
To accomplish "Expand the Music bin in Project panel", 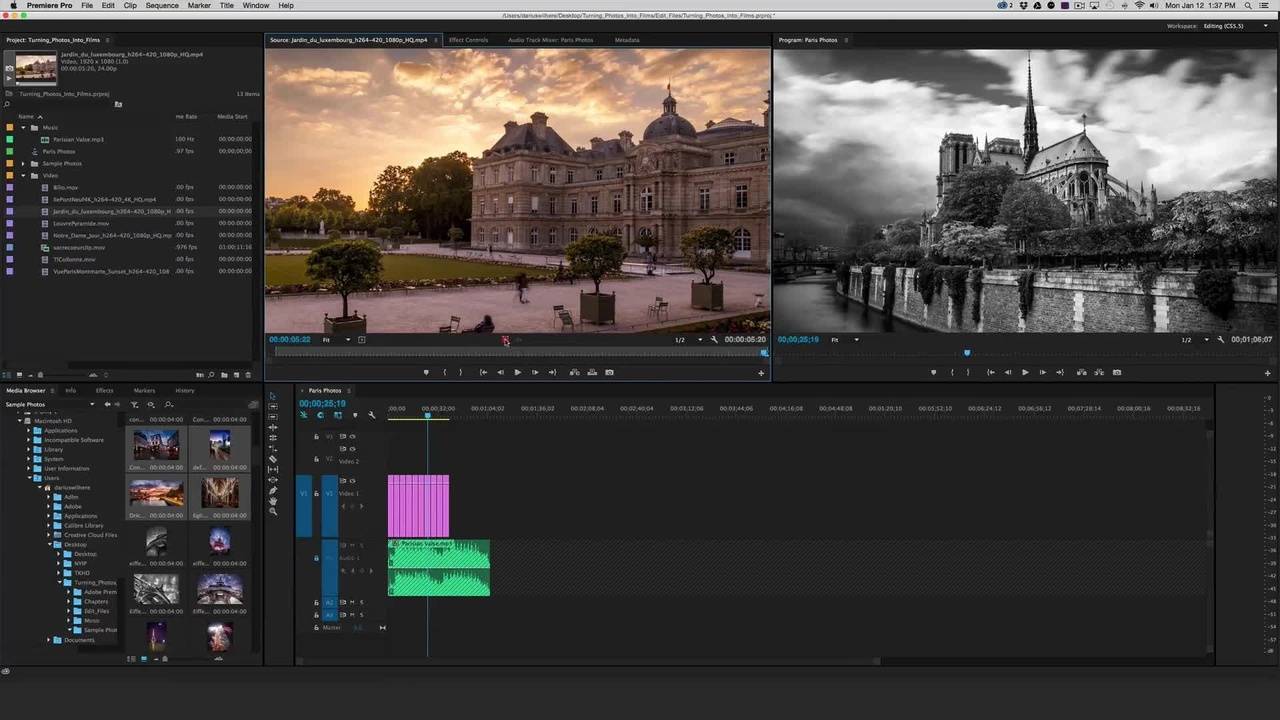I will [23, 127].
